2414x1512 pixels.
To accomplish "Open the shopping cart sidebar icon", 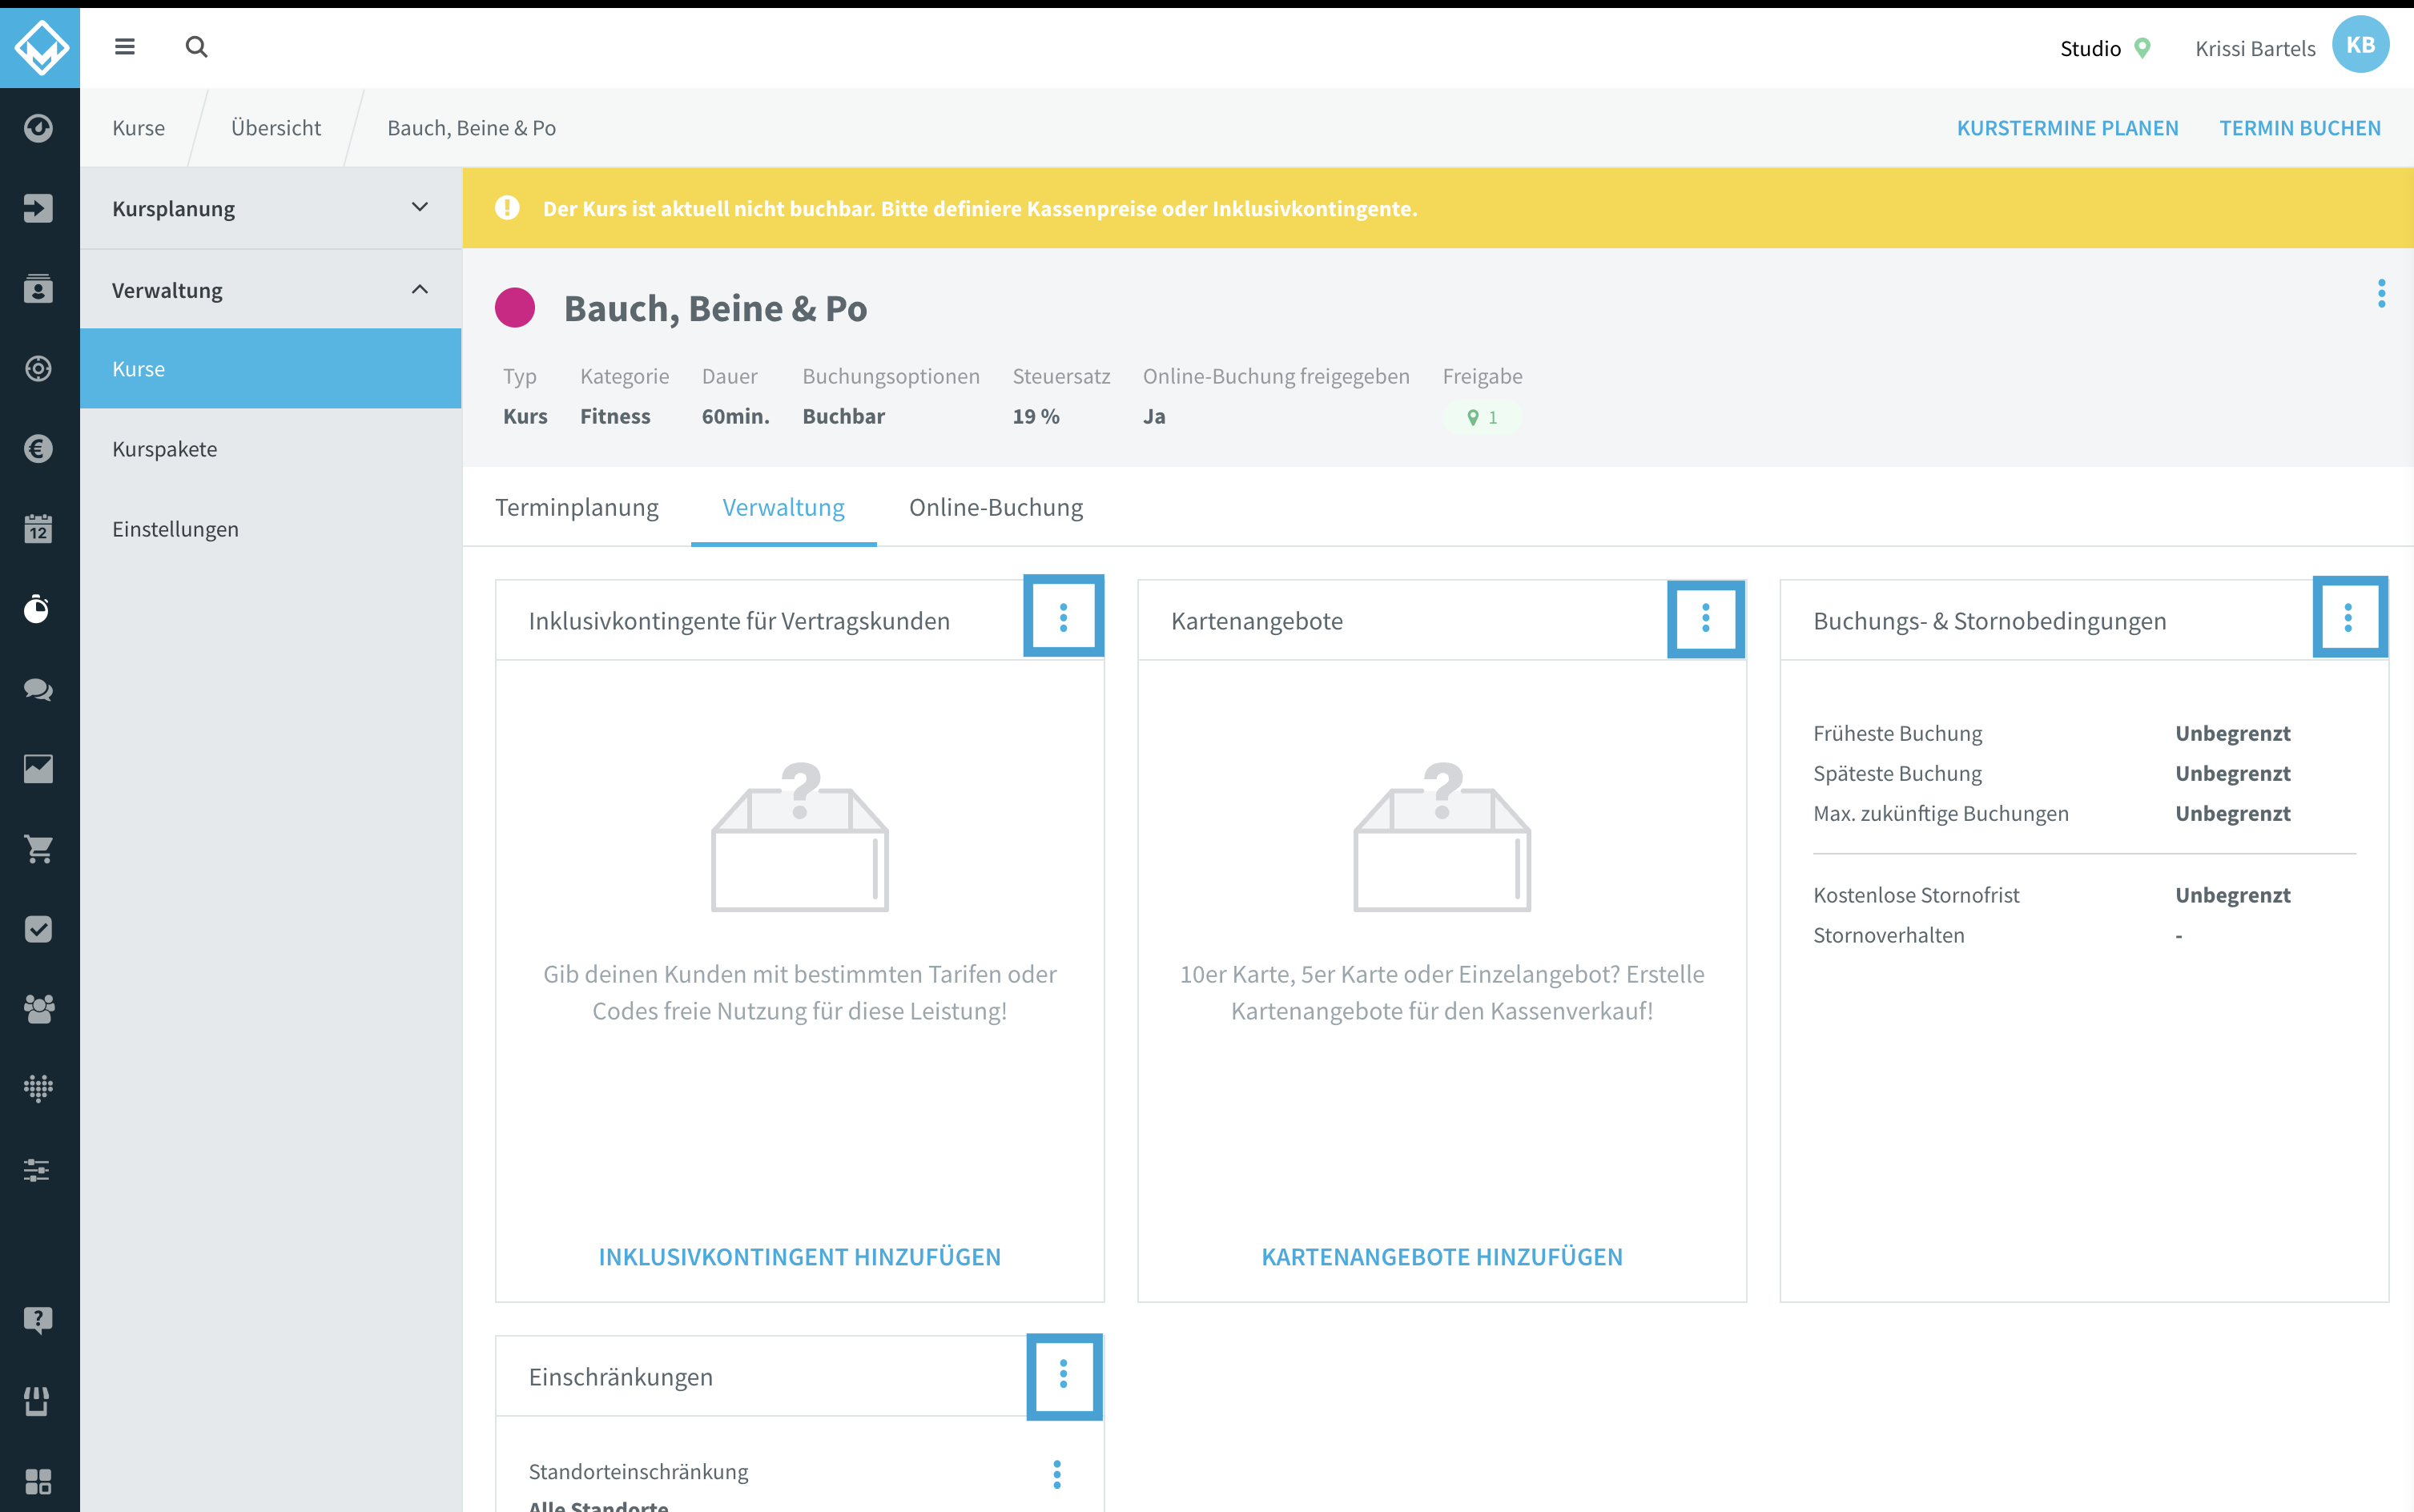I will tap(38, 849).
